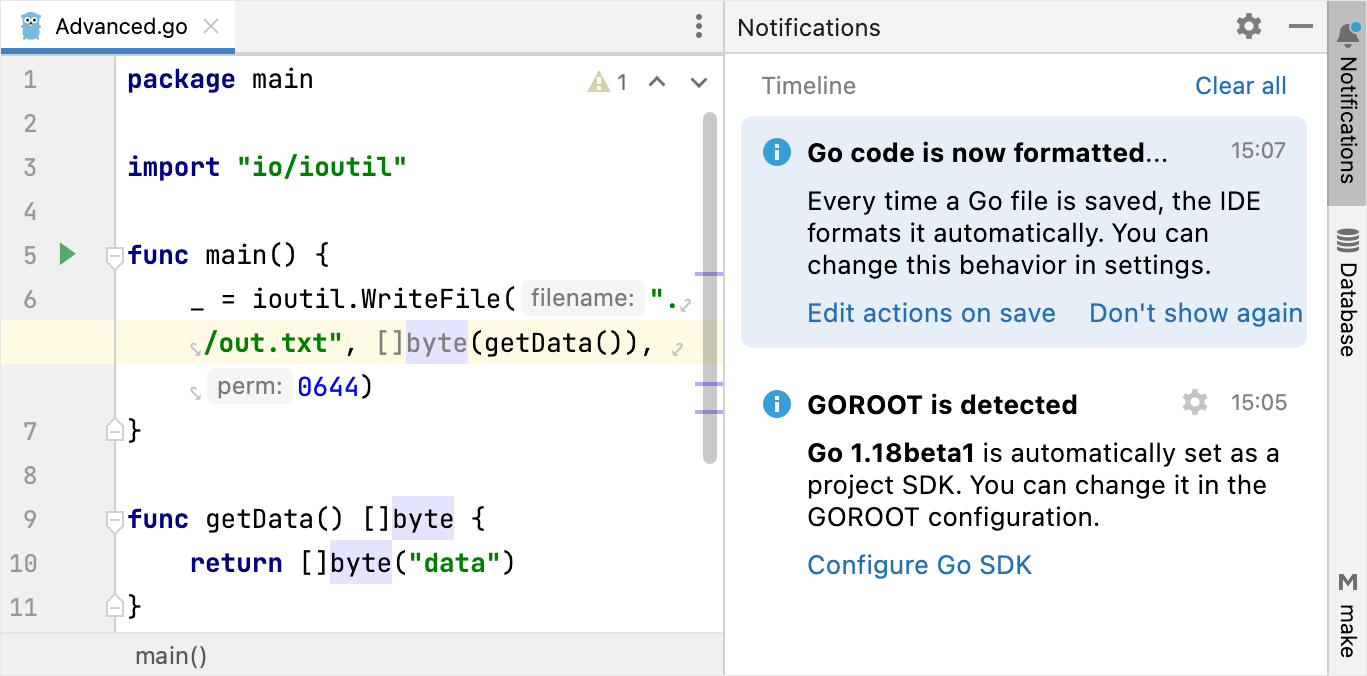
Task: Open editor tab options three-dot menu
Action: tap(699, 27)
